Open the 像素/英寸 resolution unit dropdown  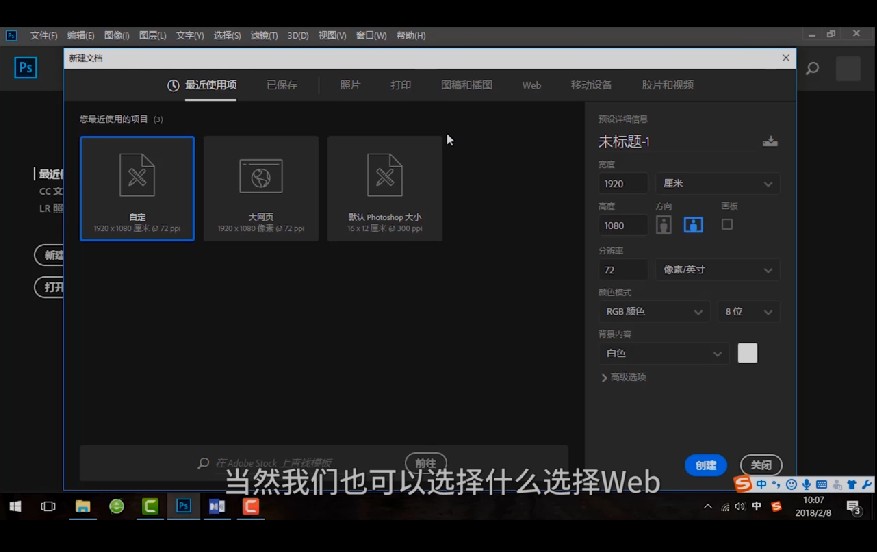(718, 270)
